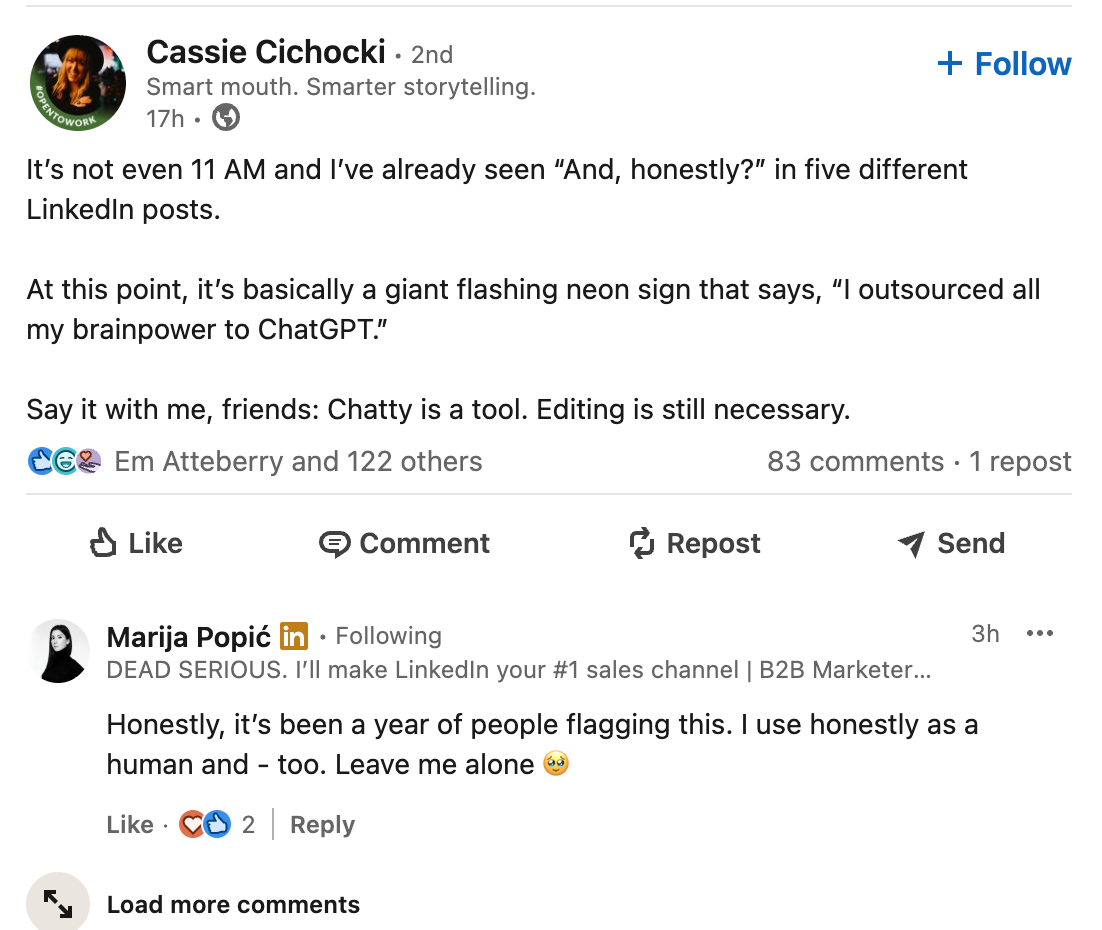
Task: Click the heart reaction under Marija's comment
Action: click(x=192, y=824)
